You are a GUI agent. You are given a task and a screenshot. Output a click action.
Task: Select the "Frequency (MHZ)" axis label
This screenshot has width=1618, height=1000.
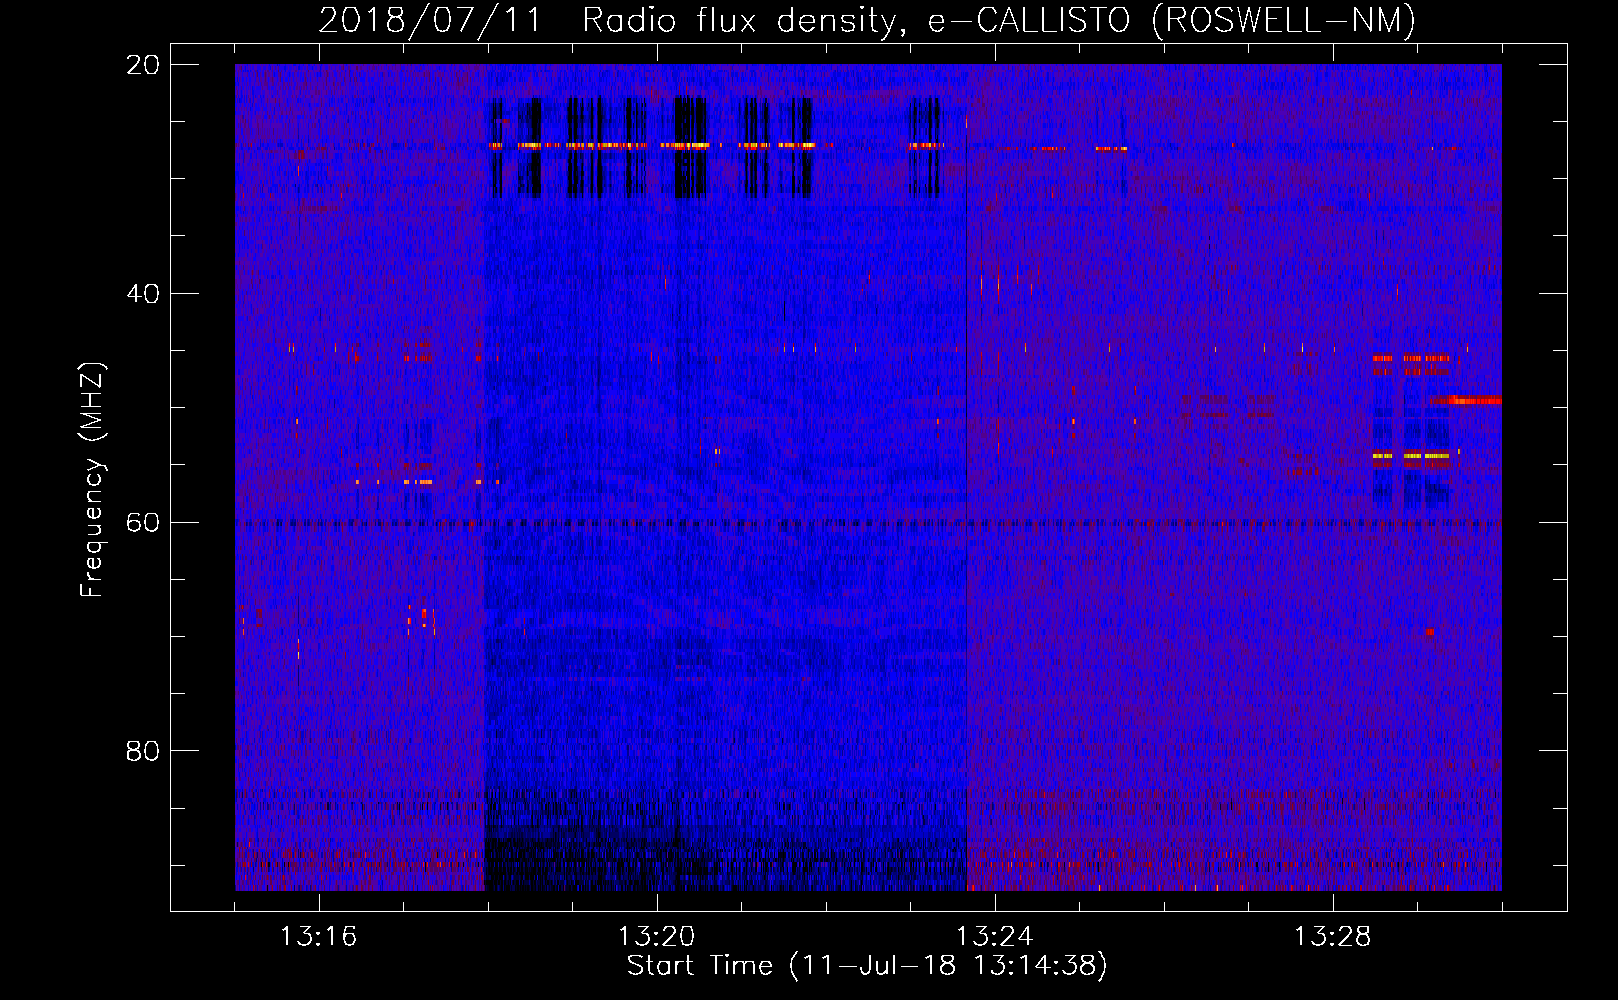(x=92, y=481)
